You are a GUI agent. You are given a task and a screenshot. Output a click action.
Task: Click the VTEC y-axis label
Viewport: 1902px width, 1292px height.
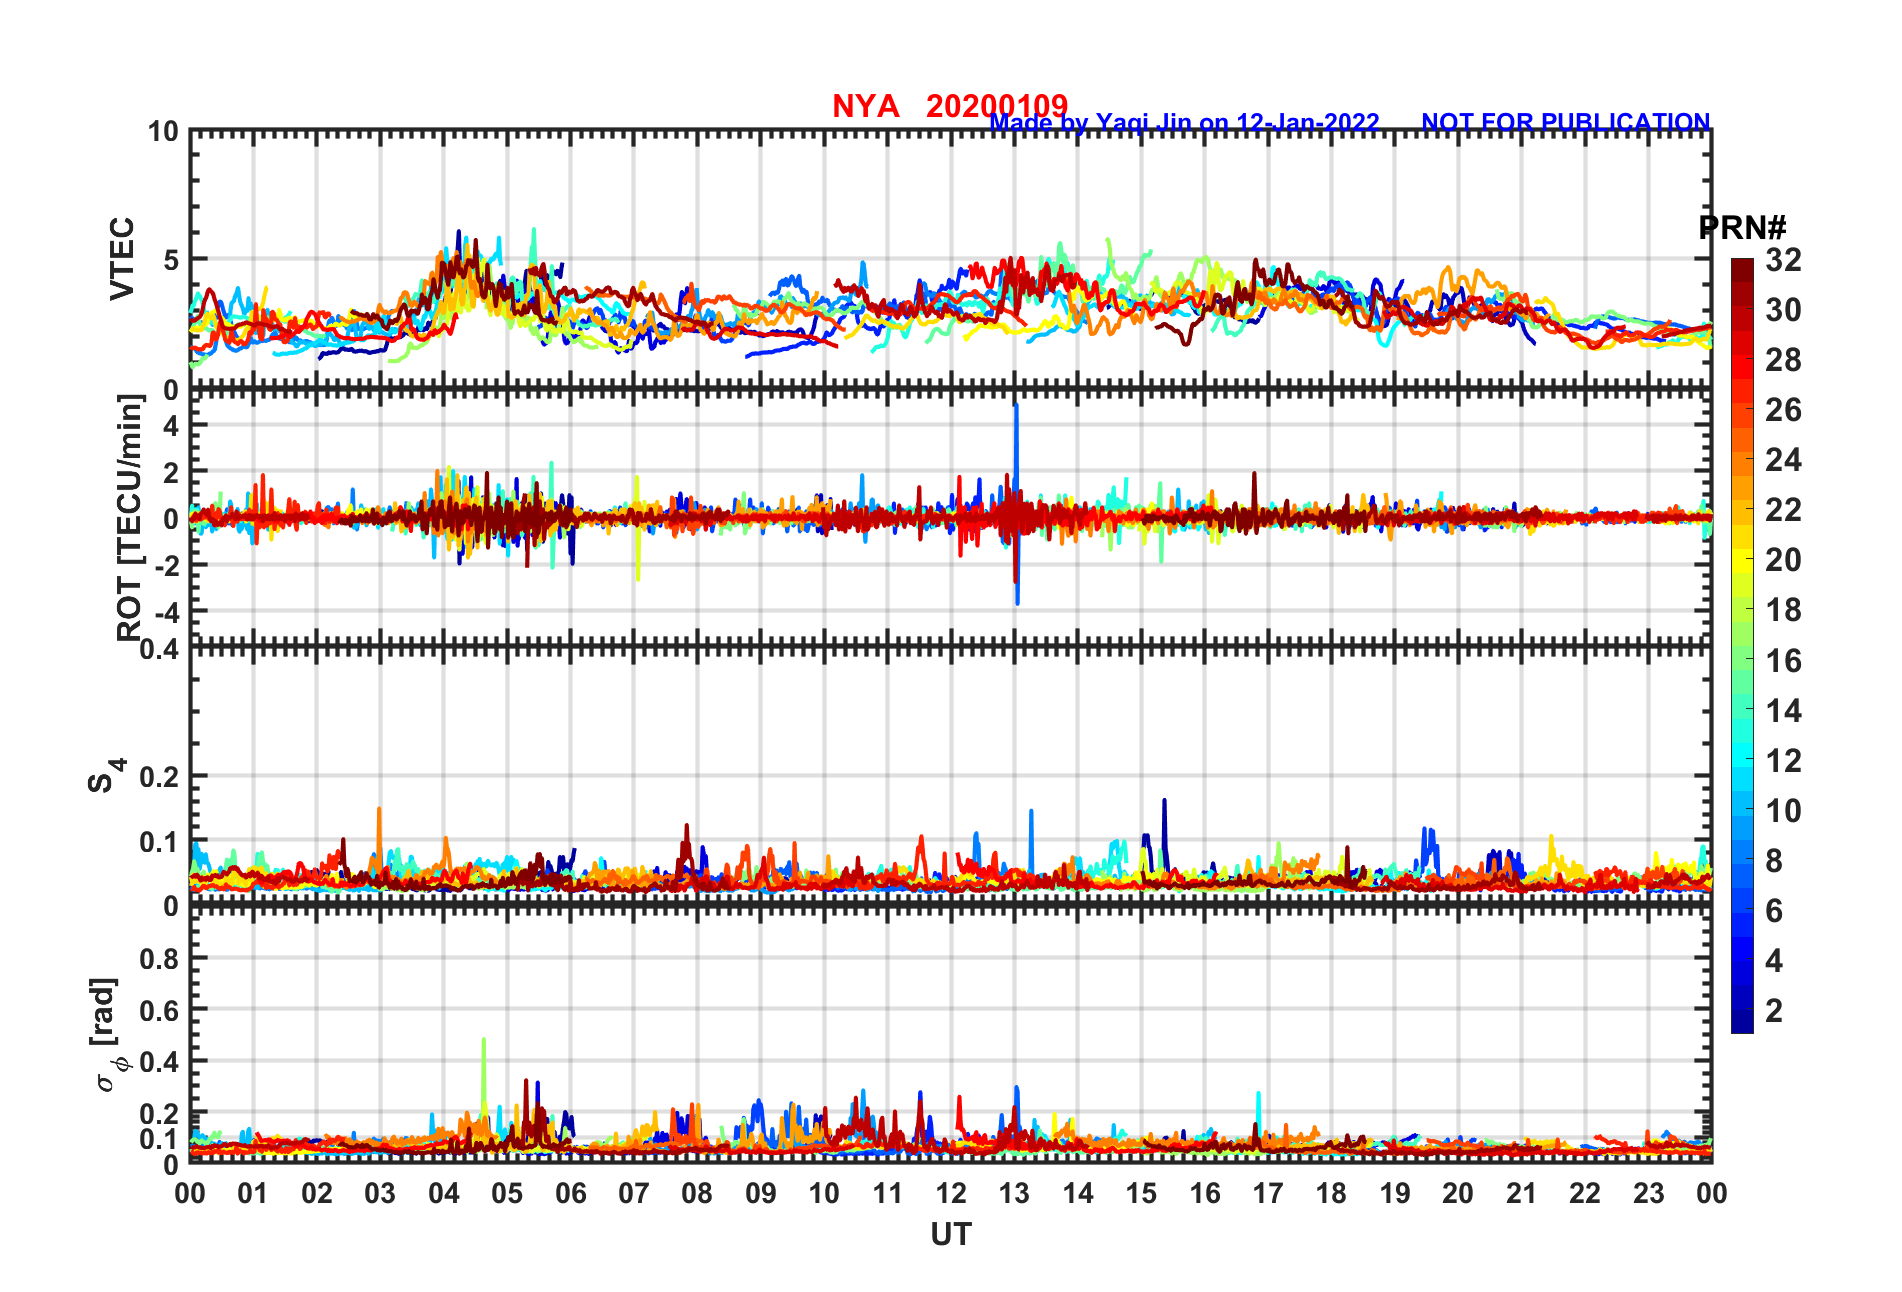(122, 259)
